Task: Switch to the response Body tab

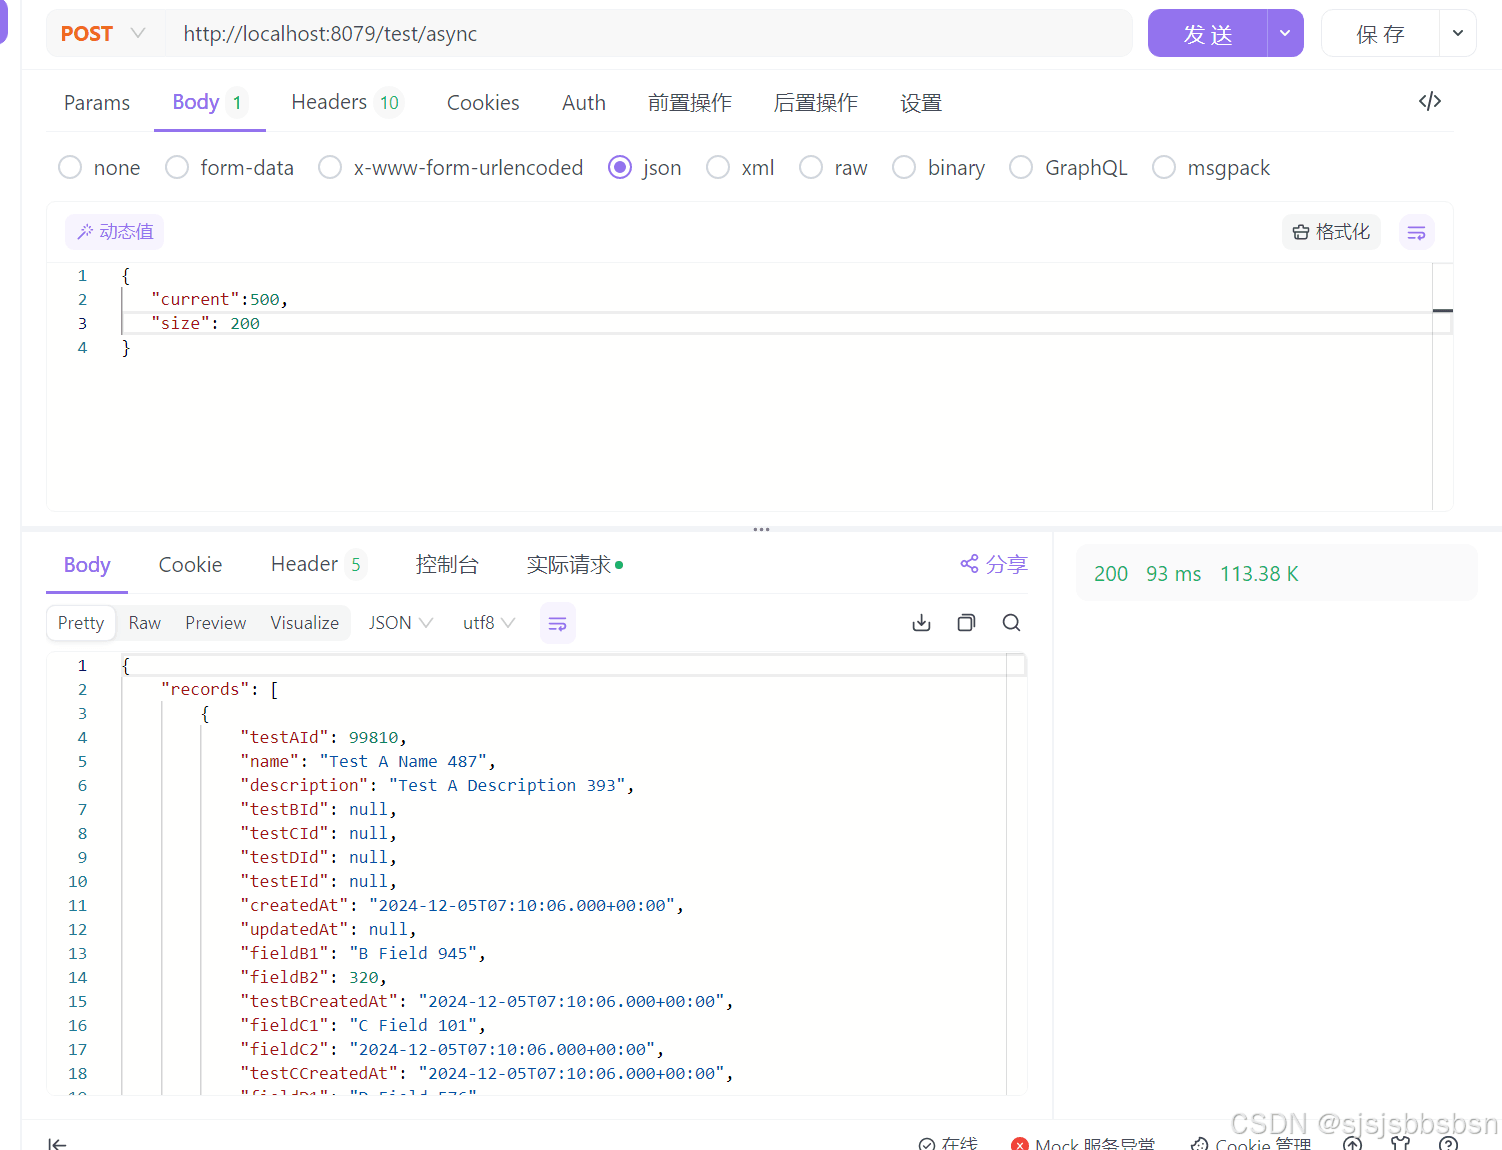Action: coord(87,564)
